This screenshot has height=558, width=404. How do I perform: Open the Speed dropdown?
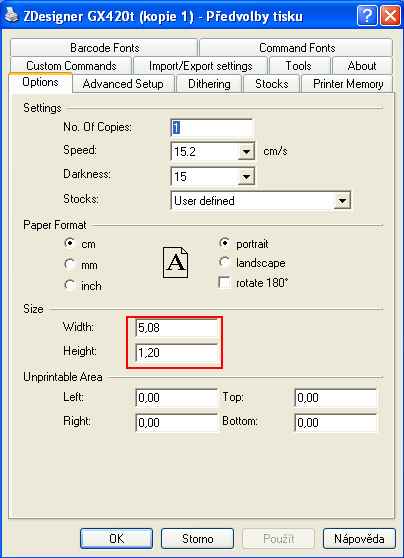(246, 152)
